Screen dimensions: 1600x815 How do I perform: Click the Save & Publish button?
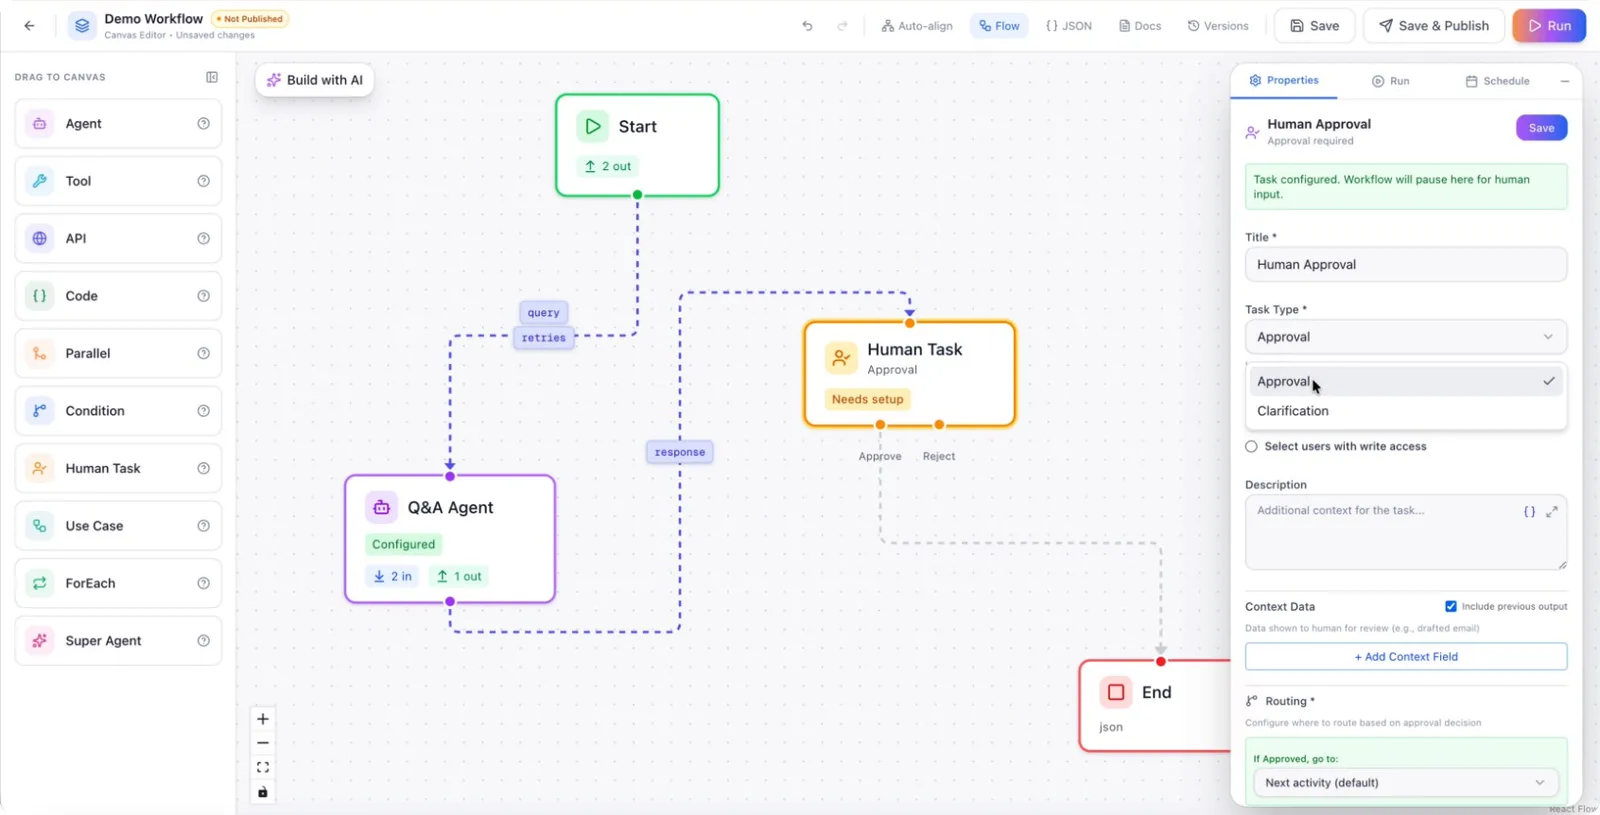(x=1433, y=26)
